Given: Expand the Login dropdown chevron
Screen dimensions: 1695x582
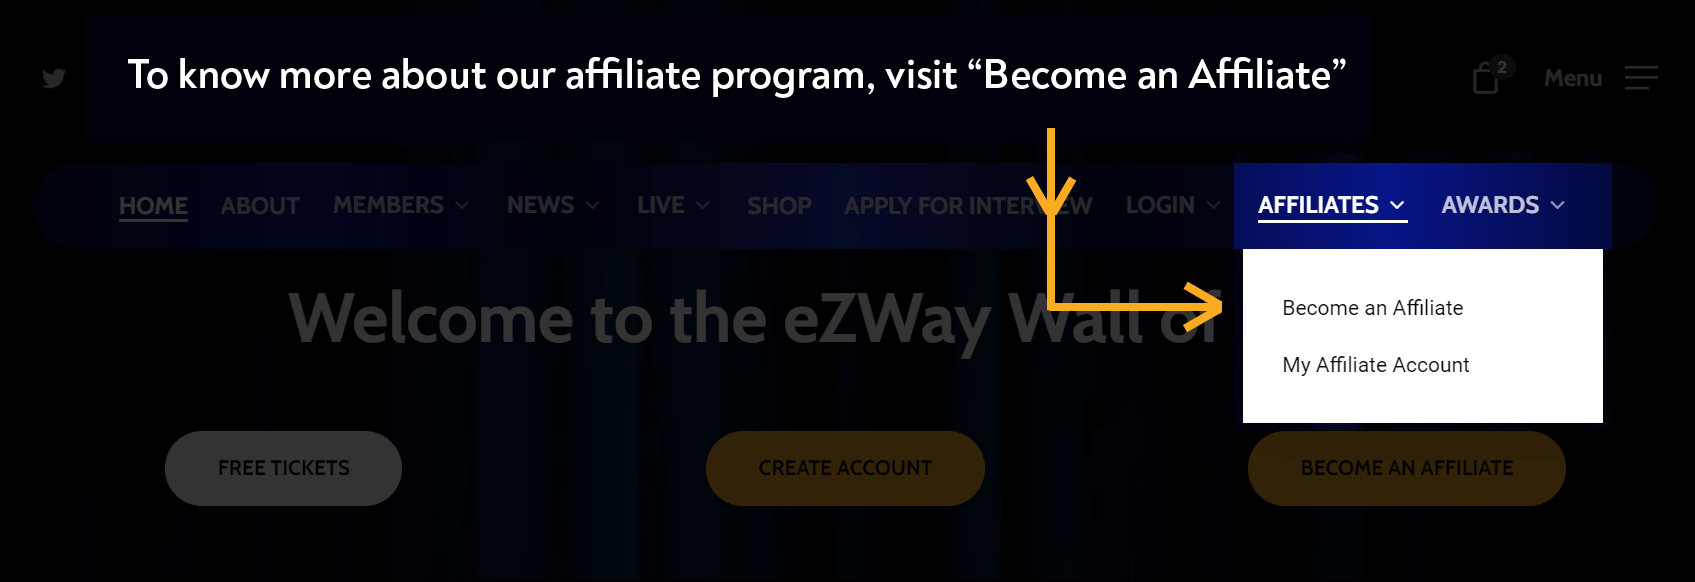Looking at the screenshot, I should 1213,205.
